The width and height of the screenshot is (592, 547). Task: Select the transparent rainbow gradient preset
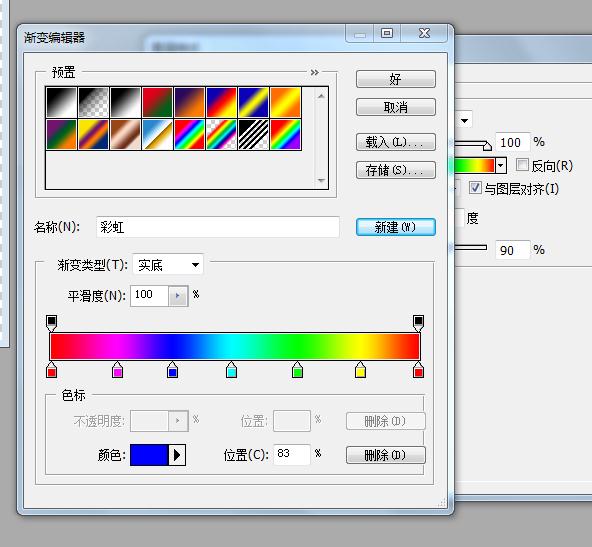222,134
